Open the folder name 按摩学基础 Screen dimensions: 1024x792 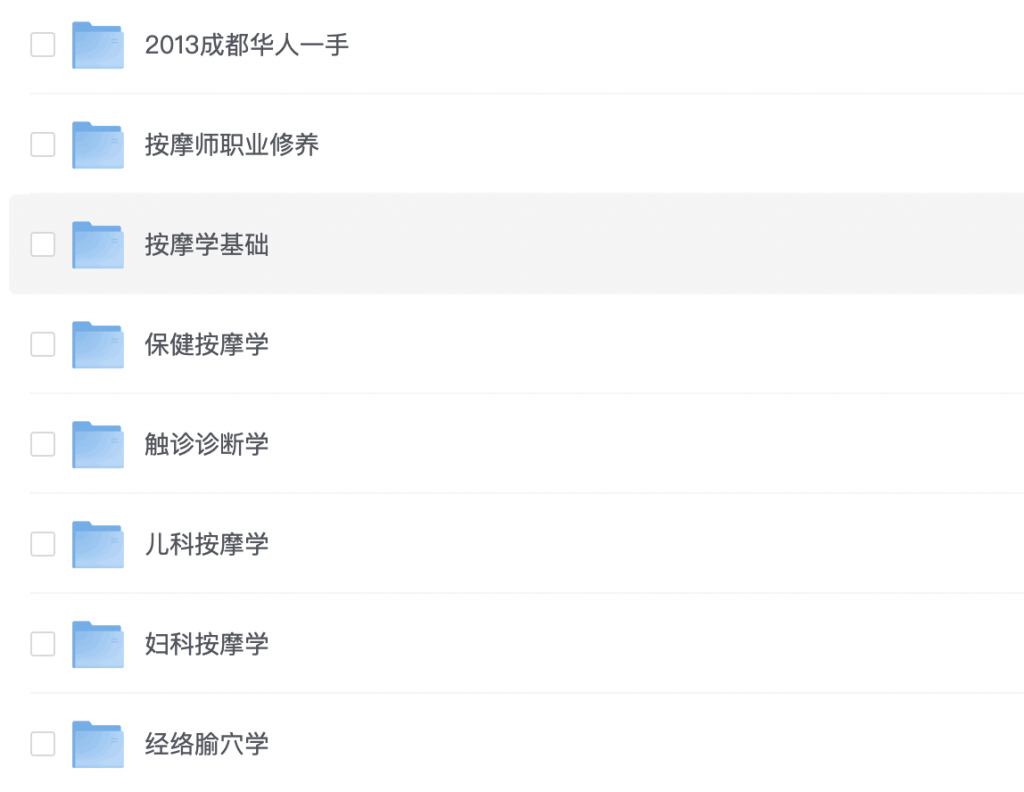[207, 245]
